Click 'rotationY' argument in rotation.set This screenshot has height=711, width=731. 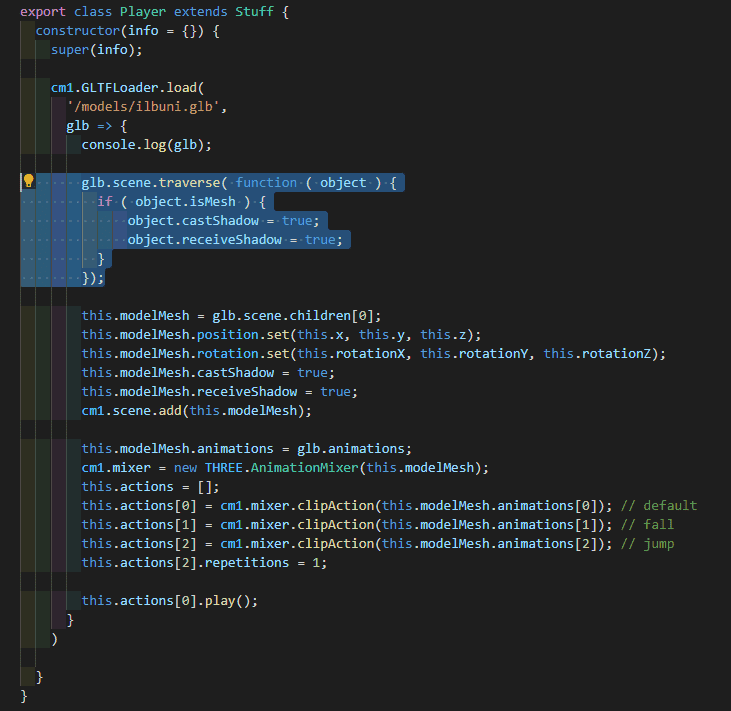493,354
